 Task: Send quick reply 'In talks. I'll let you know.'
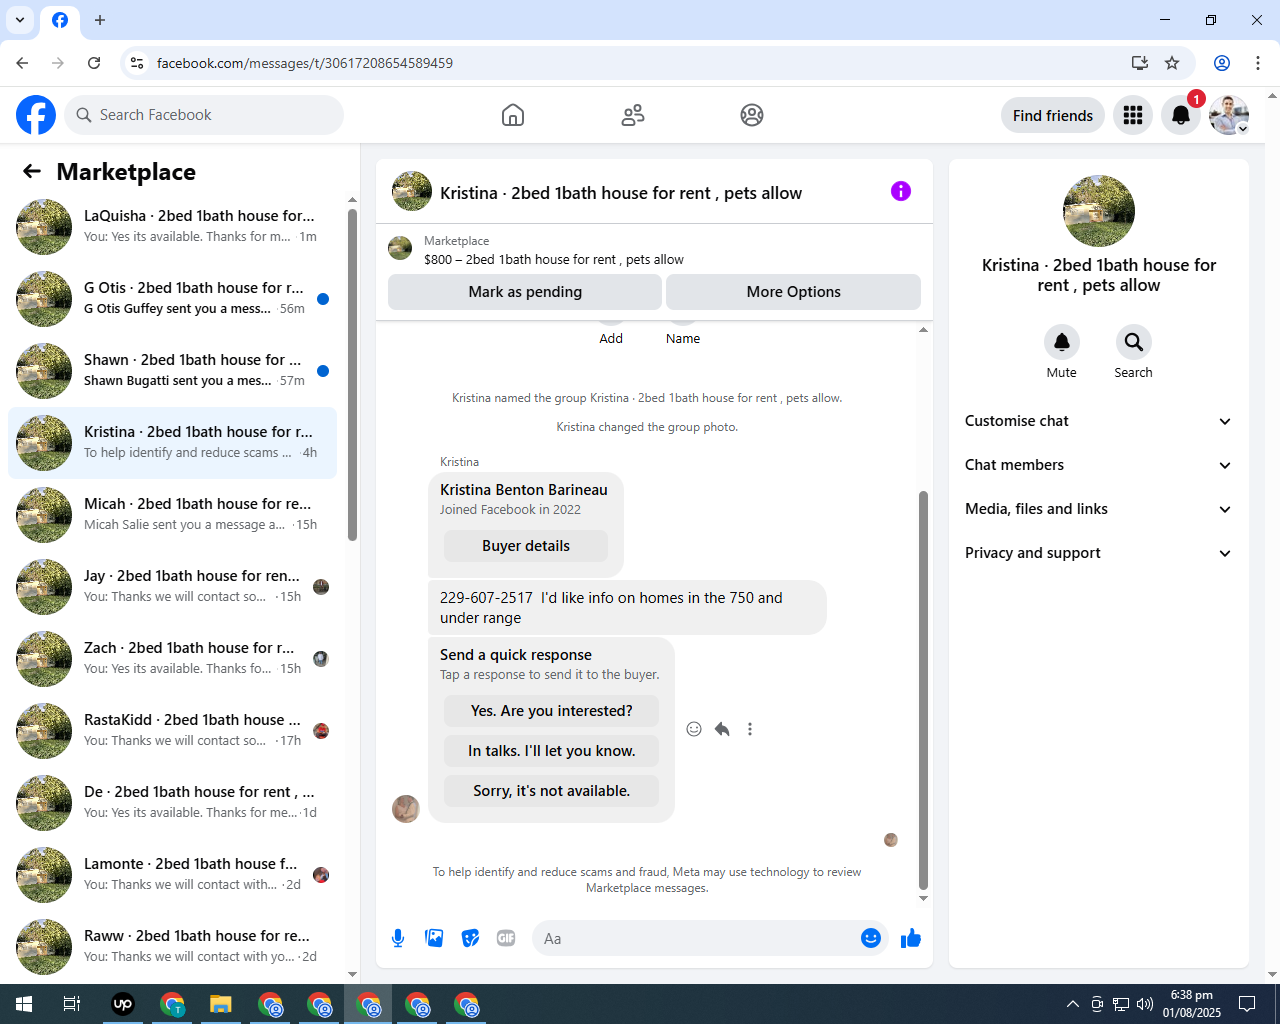[551, 751]
